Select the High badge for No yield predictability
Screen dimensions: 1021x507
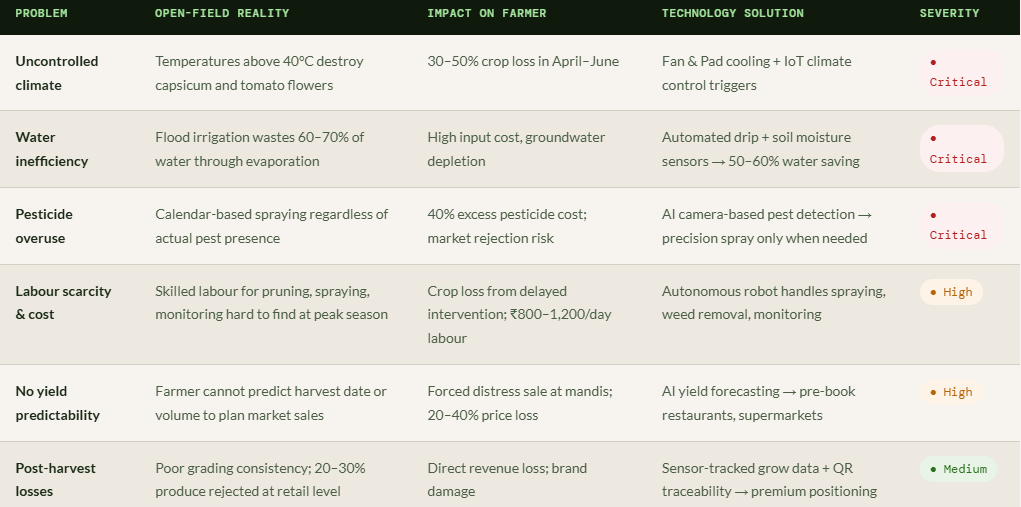coord(951,392)
